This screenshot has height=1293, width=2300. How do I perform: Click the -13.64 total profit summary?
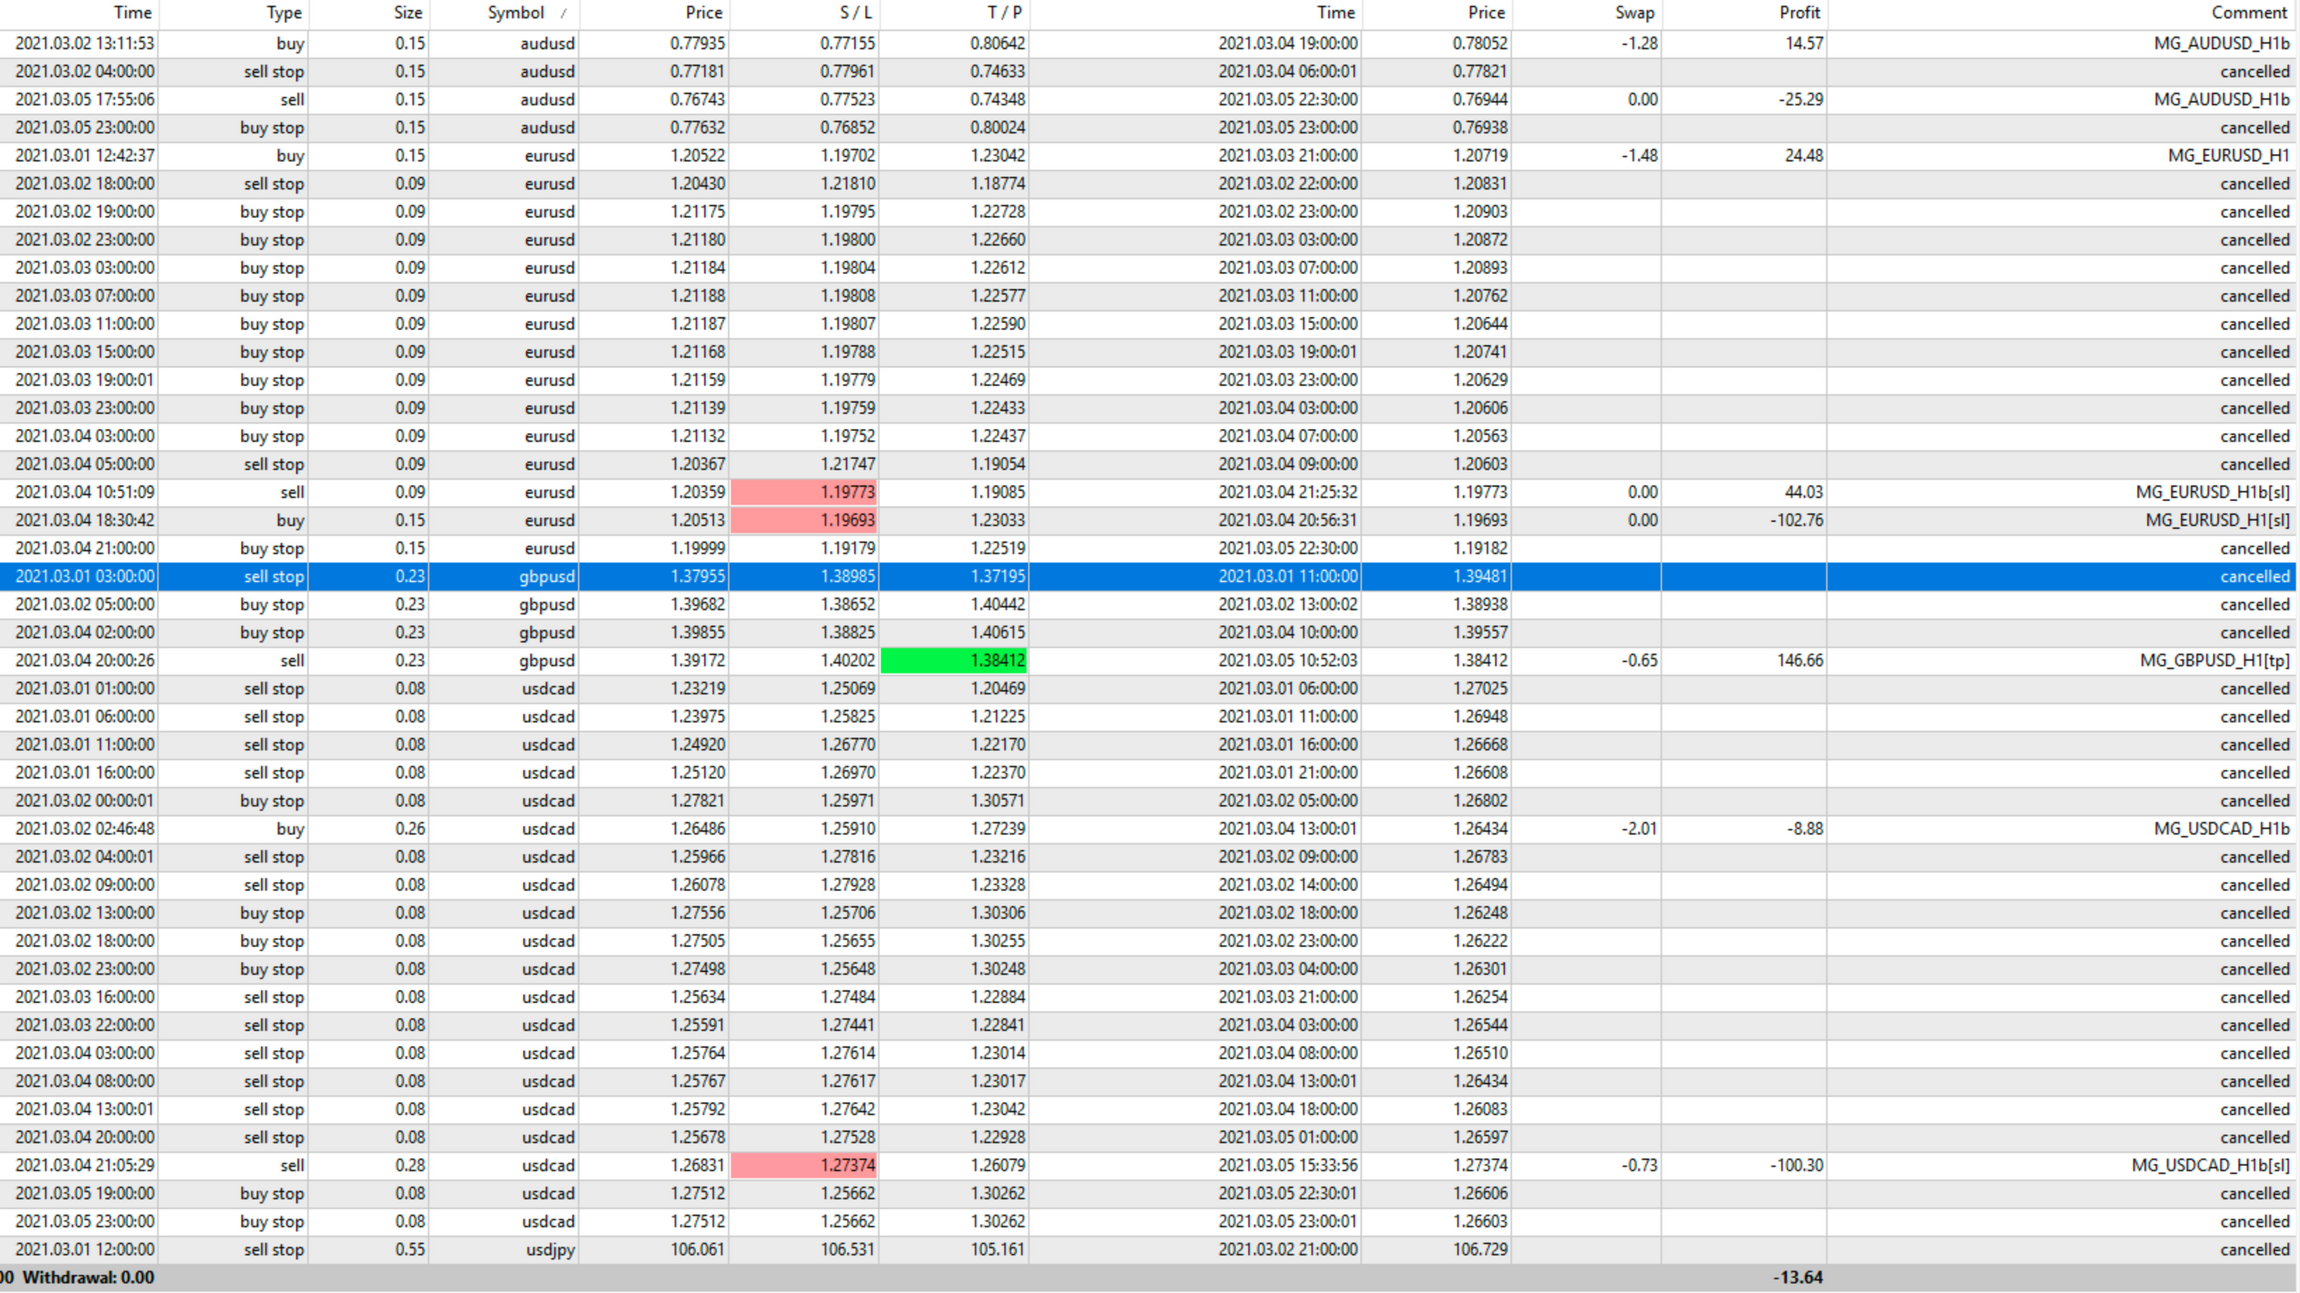(1797, 1277)
